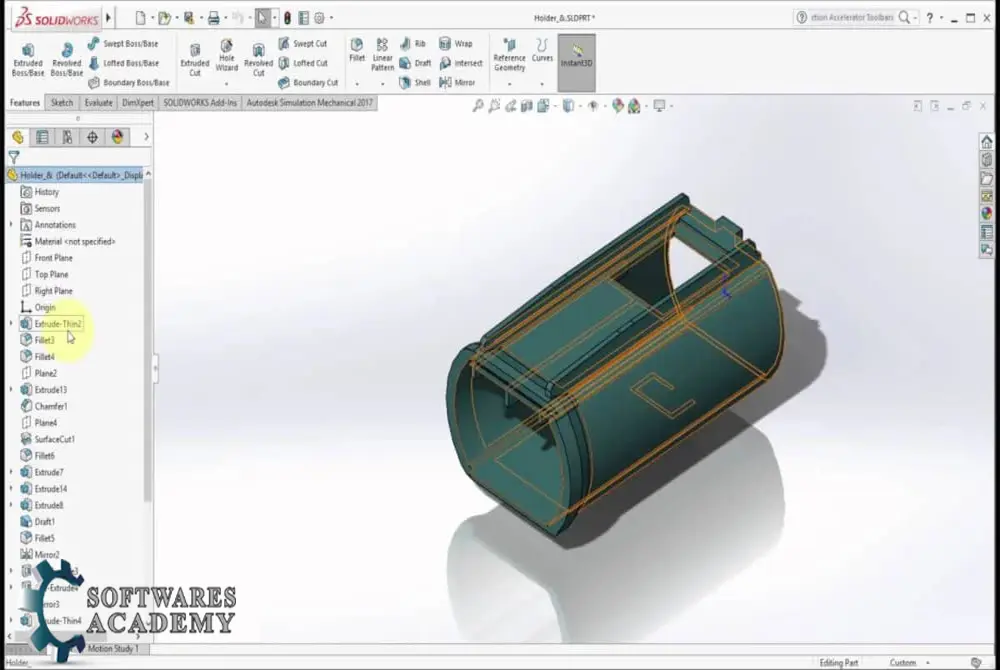Open the Help question mark

pos(930,18)
